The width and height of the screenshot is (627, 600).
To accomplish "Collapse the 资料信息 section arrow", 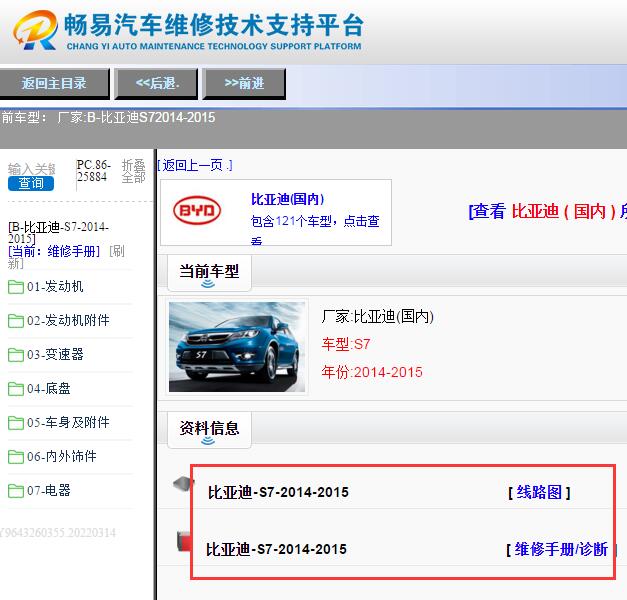I will (208, 441).
